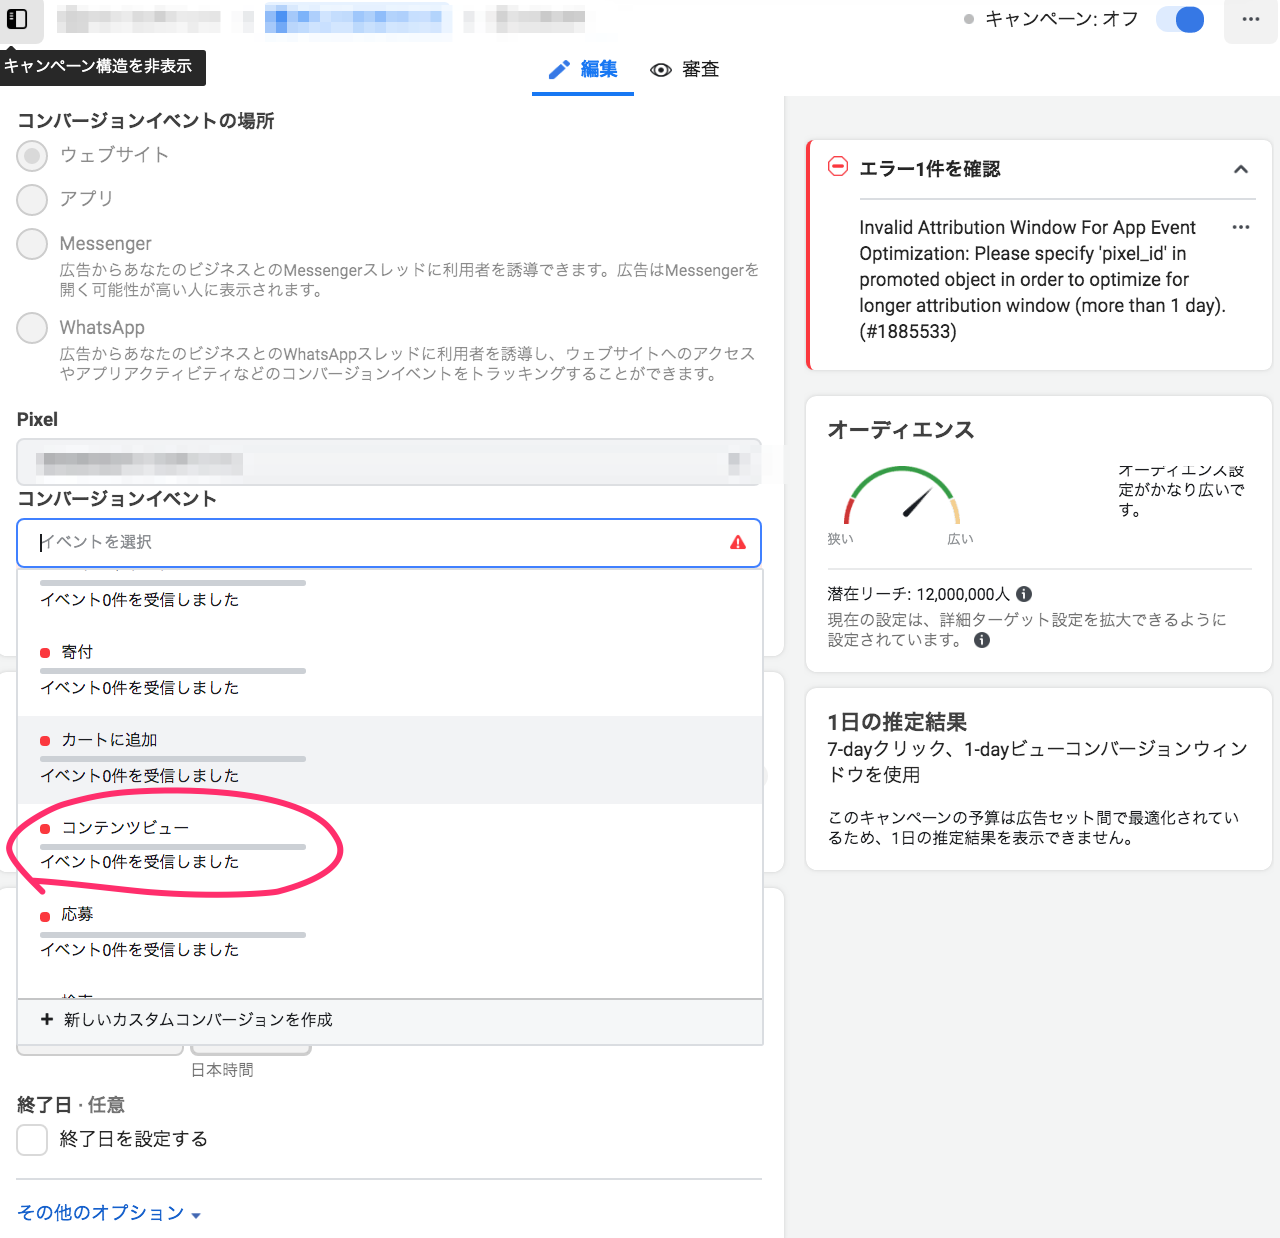The height and width of the screenshot is (1238, 1280).
Task: Click the red error icon in error panel
Action: [838, 167]
